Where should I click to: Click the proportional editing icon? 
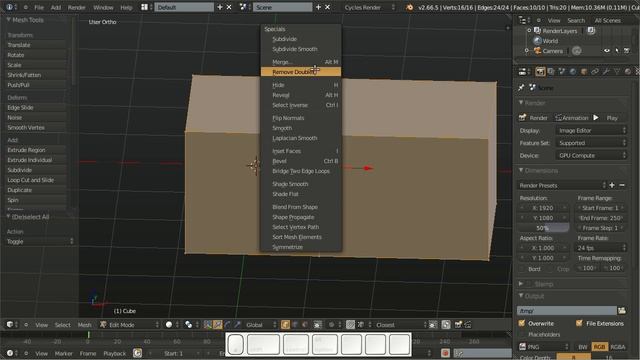pos(331,325)
